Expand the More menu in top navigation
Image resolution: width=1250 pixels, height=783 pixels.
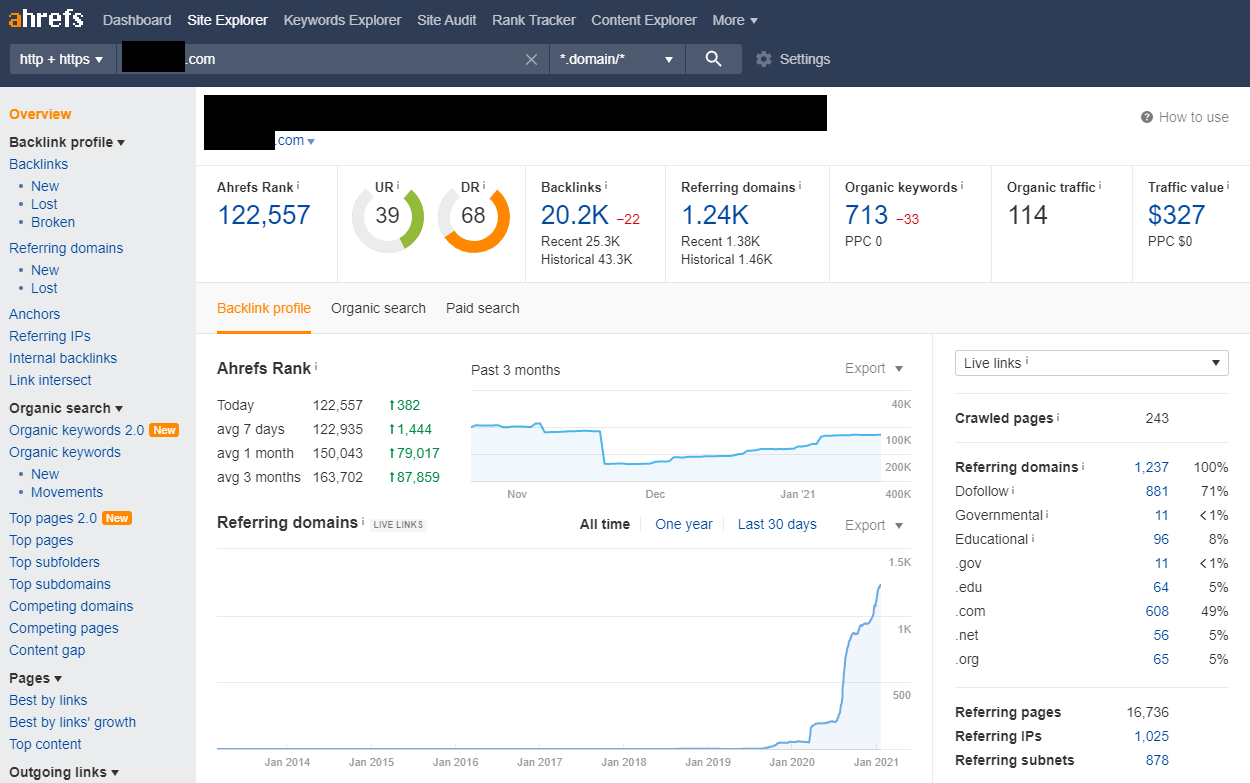coord(735,20)
